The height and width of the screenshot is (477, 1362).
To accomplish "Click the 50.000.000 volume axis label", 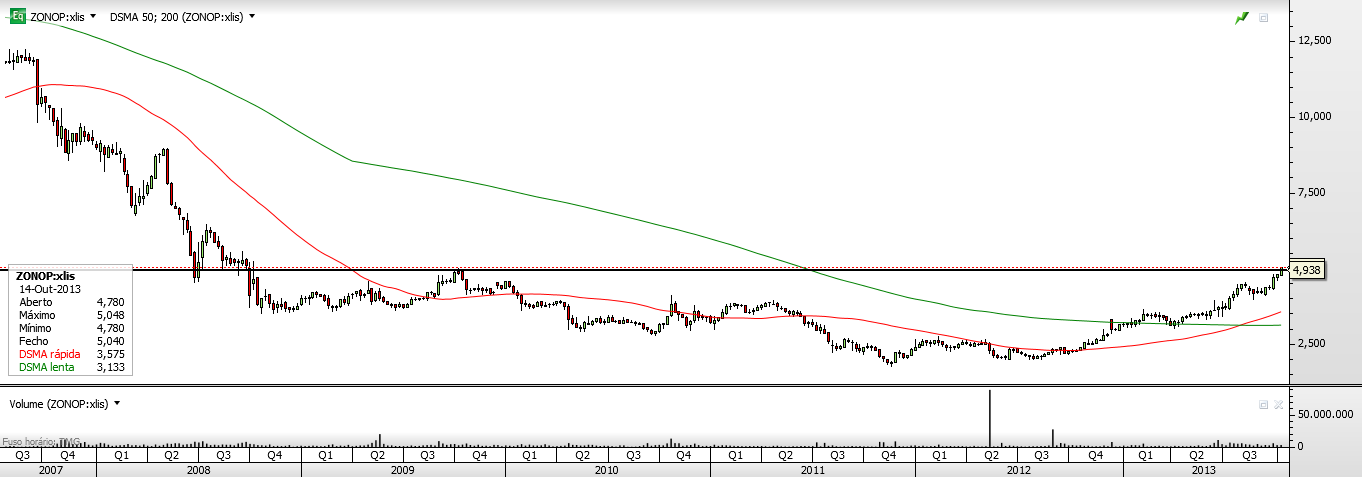I will tap(1326, 413).
